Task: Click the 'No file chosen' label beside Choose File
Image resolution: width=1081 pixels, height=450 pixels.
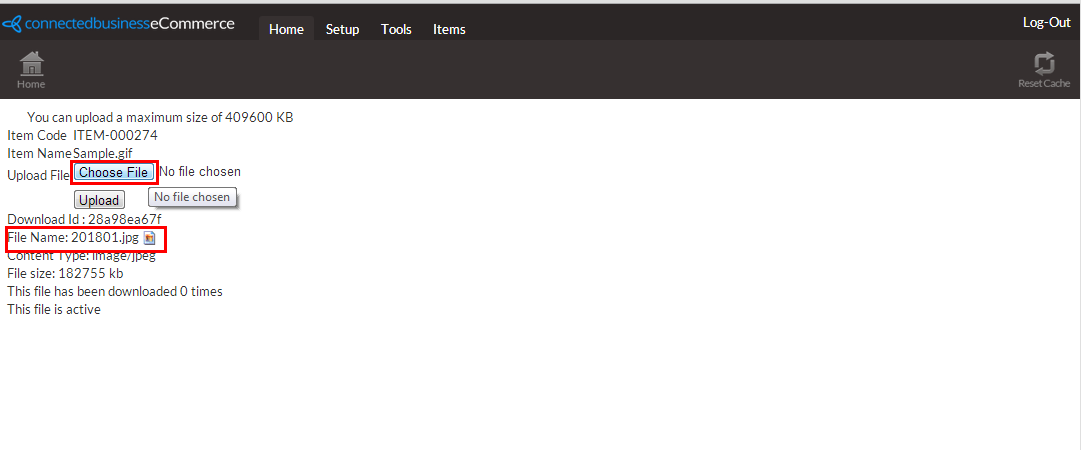Action: click(200, 171)
